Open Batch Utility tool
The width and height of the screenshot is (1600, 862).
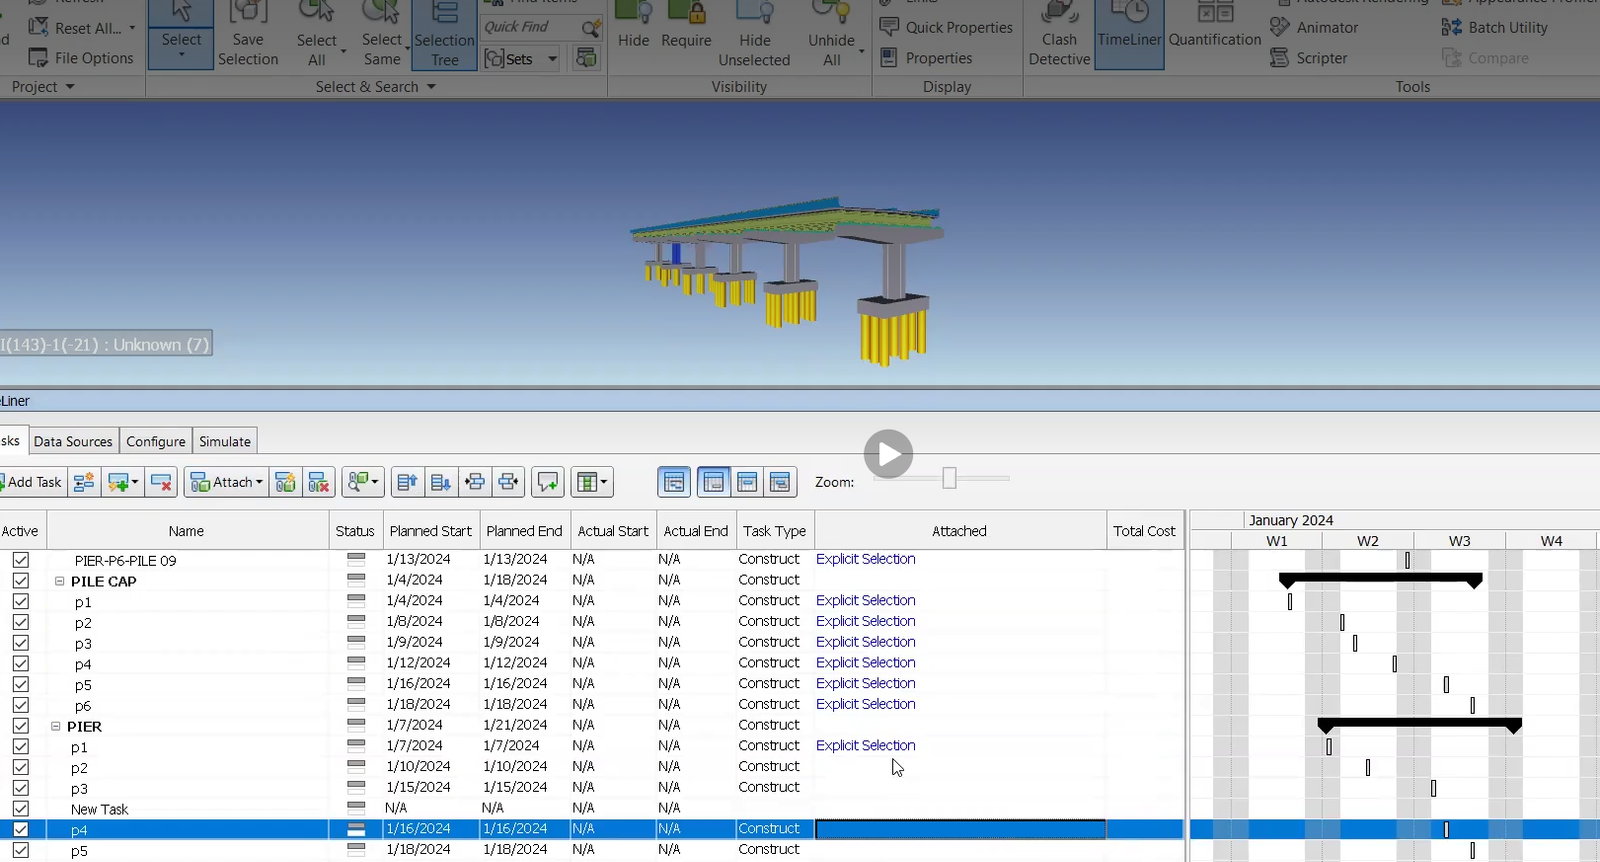[1495, 28]
